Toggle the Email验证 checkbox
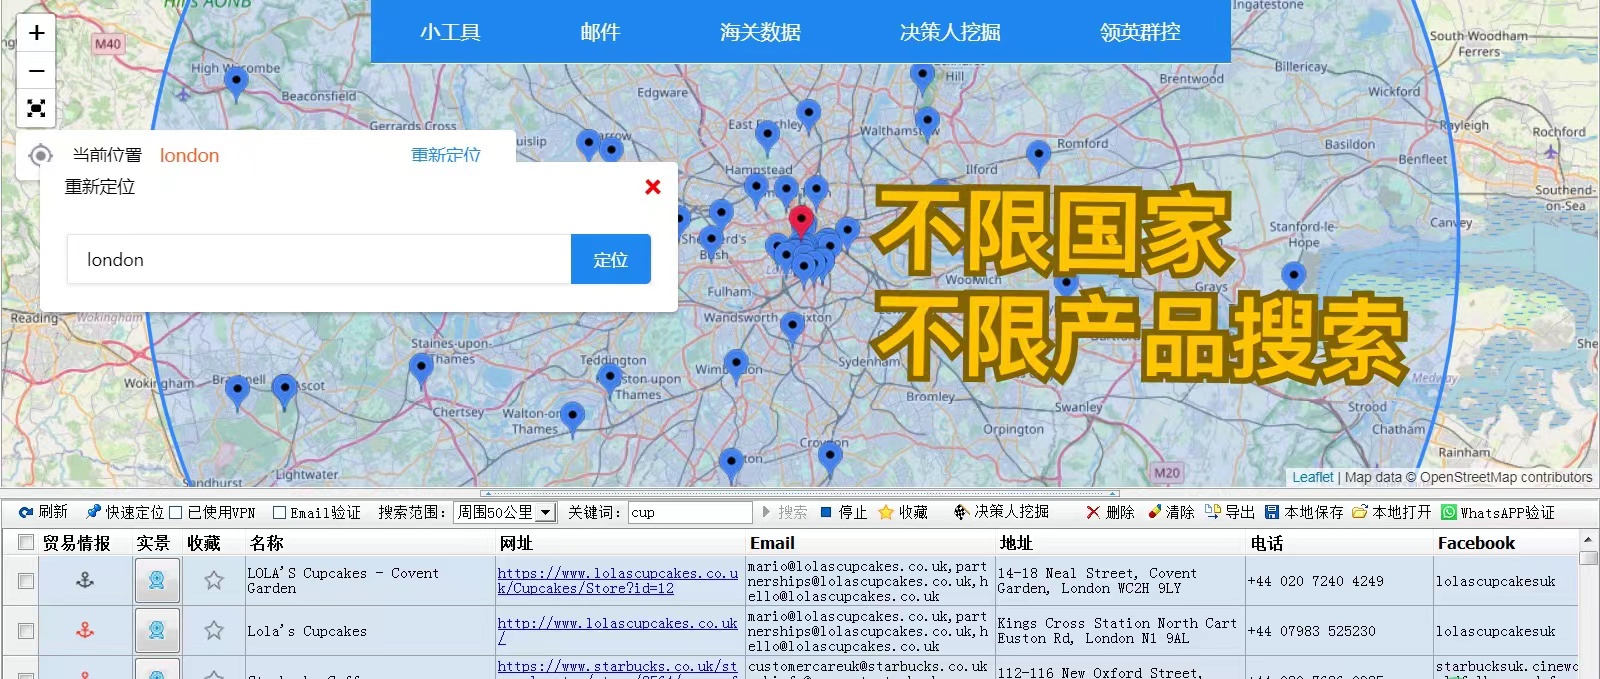 point(279,512)
